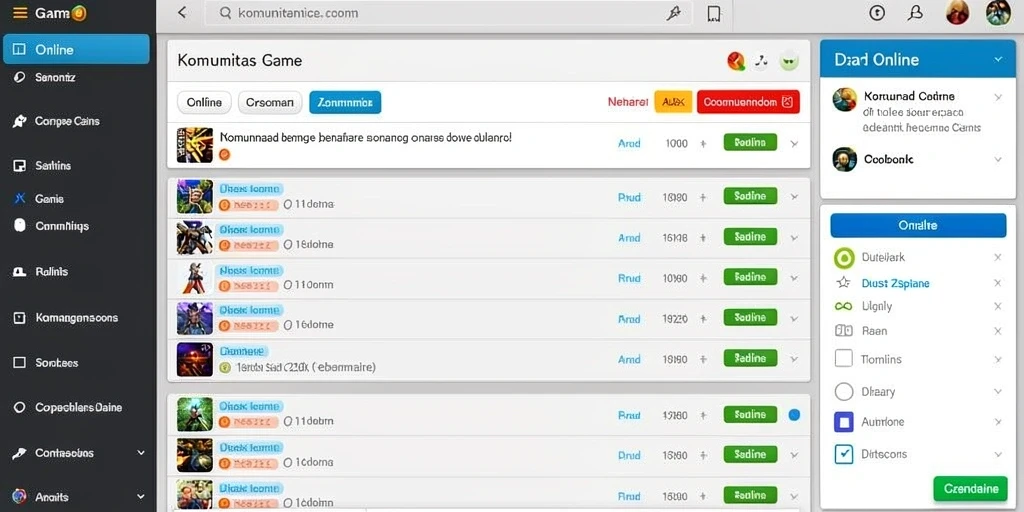Click the red Neharat link
The height and width of the screenshot is (512, 1024).
pos(628,102)
